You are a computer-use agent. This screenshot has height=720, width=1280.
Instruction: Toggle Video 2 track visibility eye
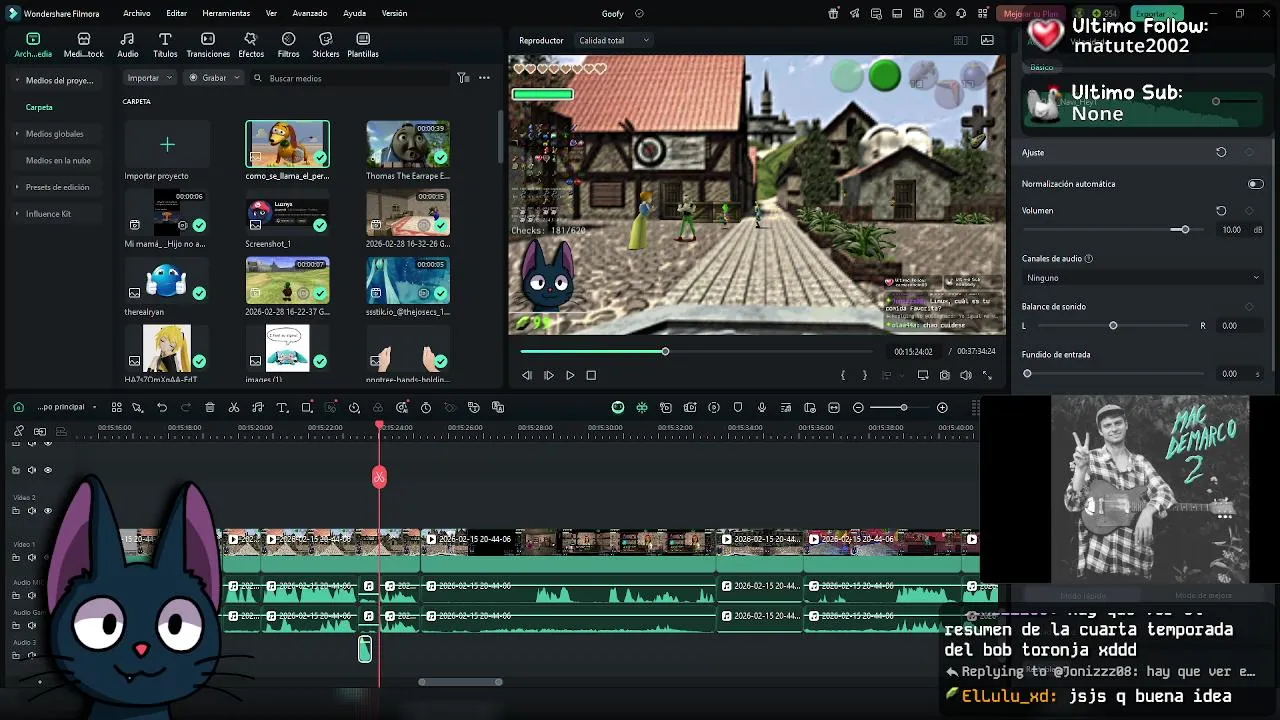pyautogui.click(x=47, y=511)
